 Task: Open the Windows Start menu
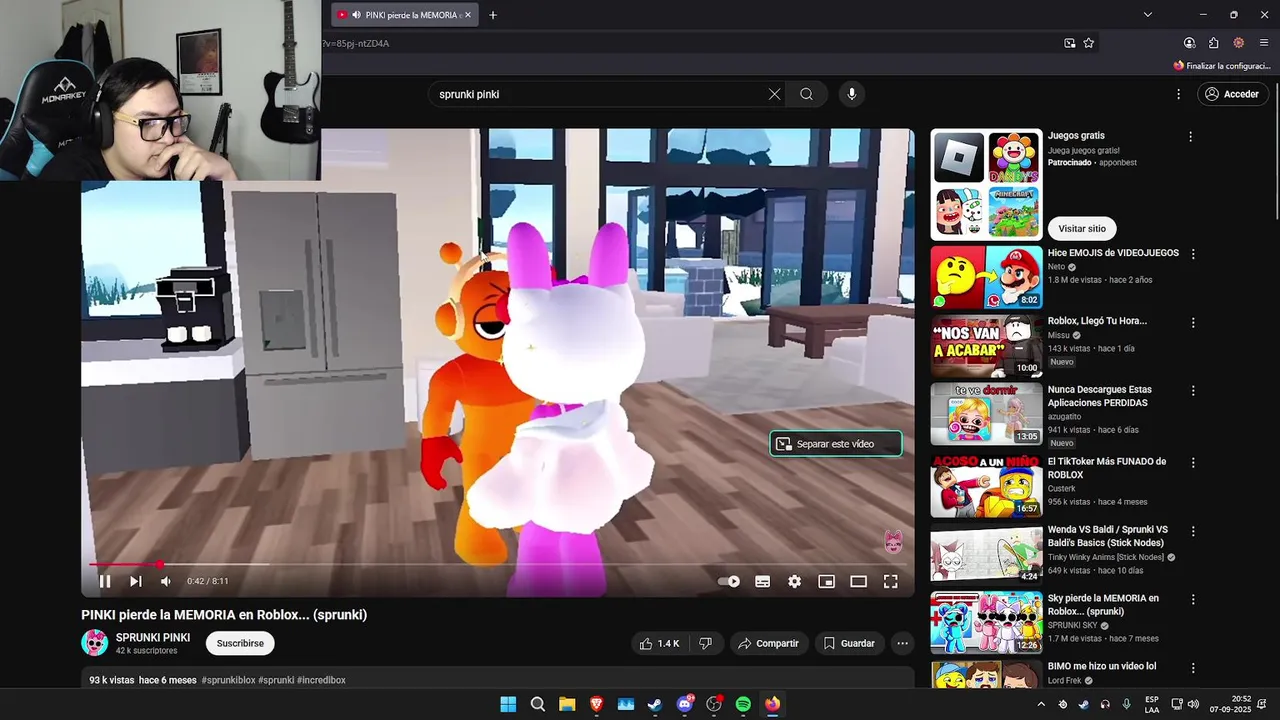[508, 704]
